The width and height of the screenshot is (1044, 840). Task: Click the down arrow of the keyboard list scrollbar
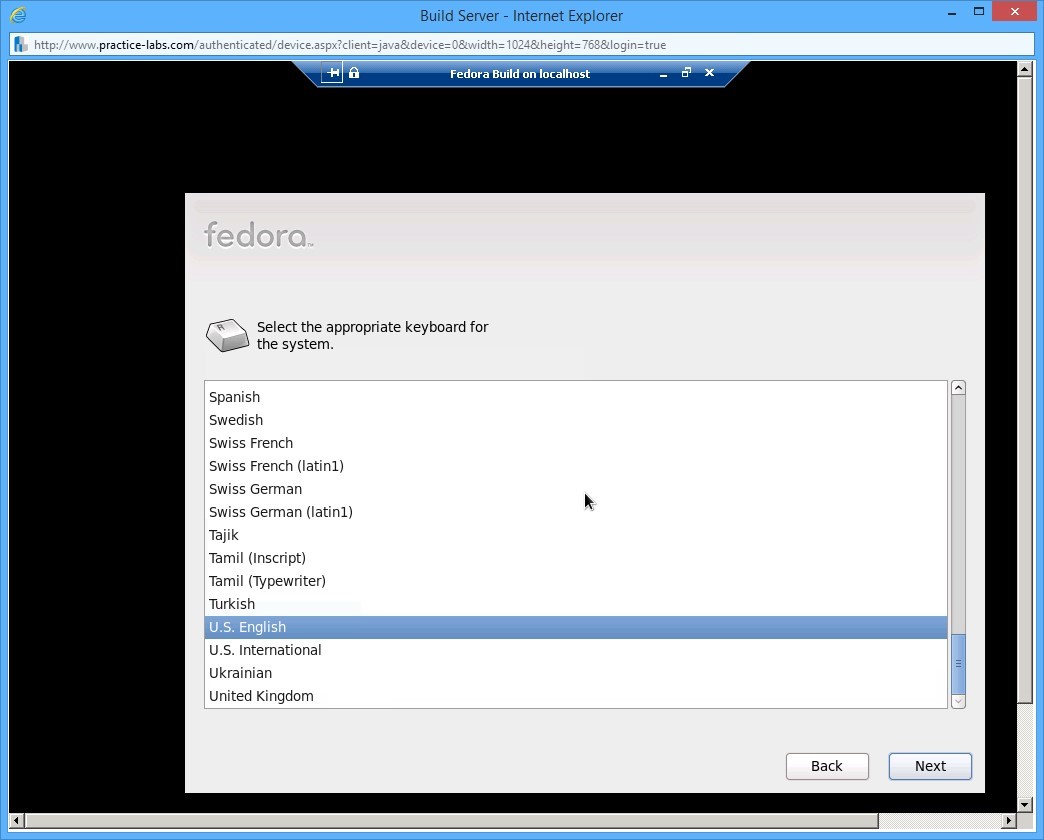pos(958,701)
